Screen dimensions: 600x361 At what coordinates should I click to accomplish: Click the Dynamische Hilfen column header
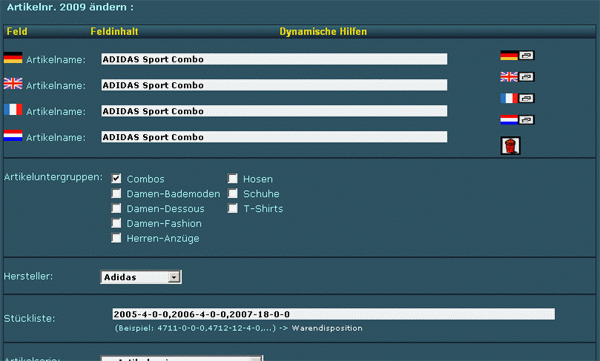323,31
